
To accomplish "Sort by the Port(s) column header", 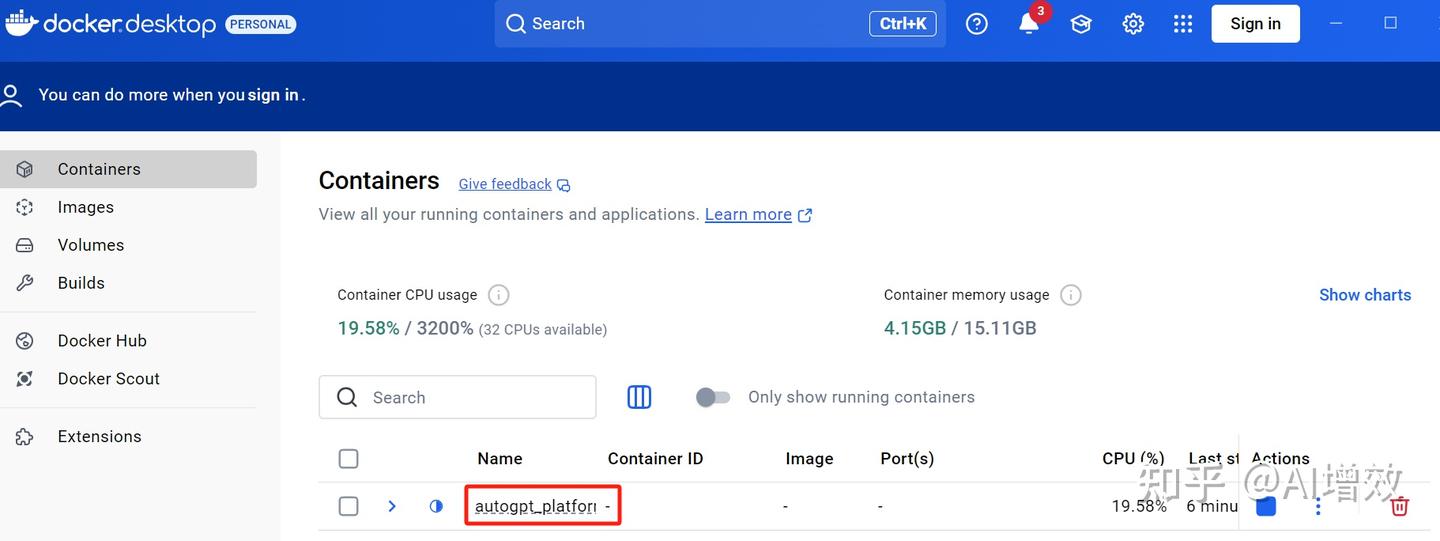I will coord(907,458).
